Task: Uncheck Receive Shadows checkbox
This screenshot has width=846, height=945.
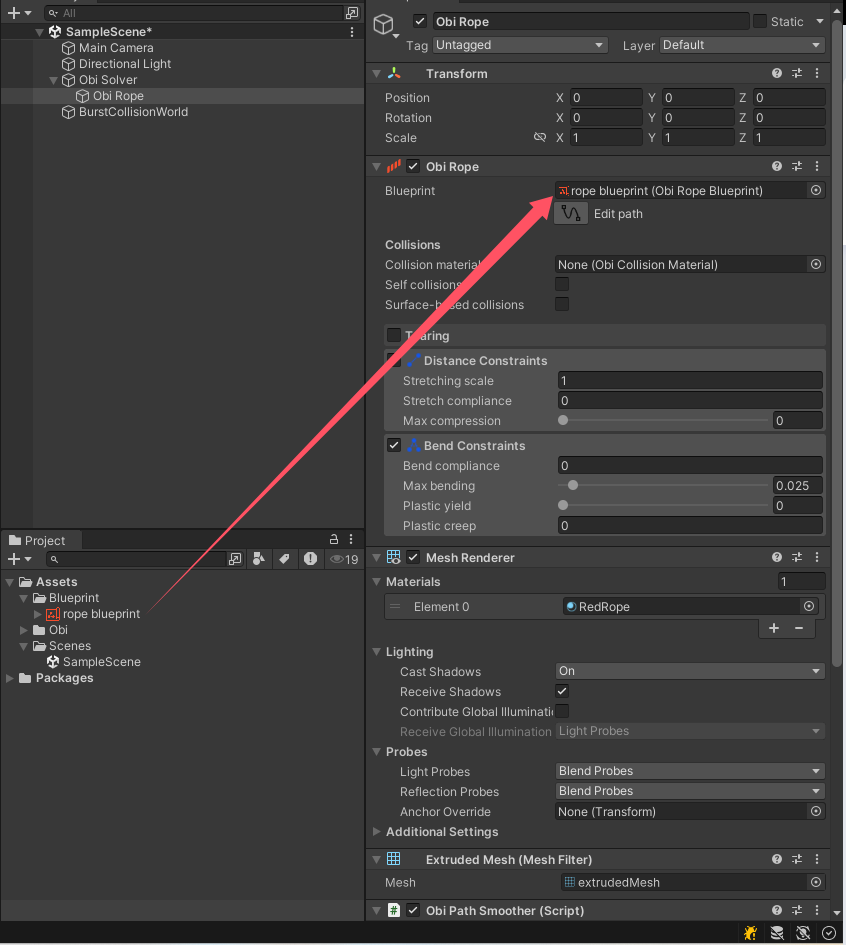Action: click(x=562, y=692)
